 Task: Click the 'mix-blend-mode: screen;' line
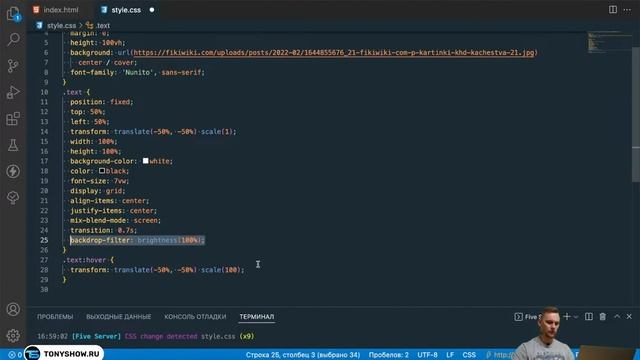(115, 220)
